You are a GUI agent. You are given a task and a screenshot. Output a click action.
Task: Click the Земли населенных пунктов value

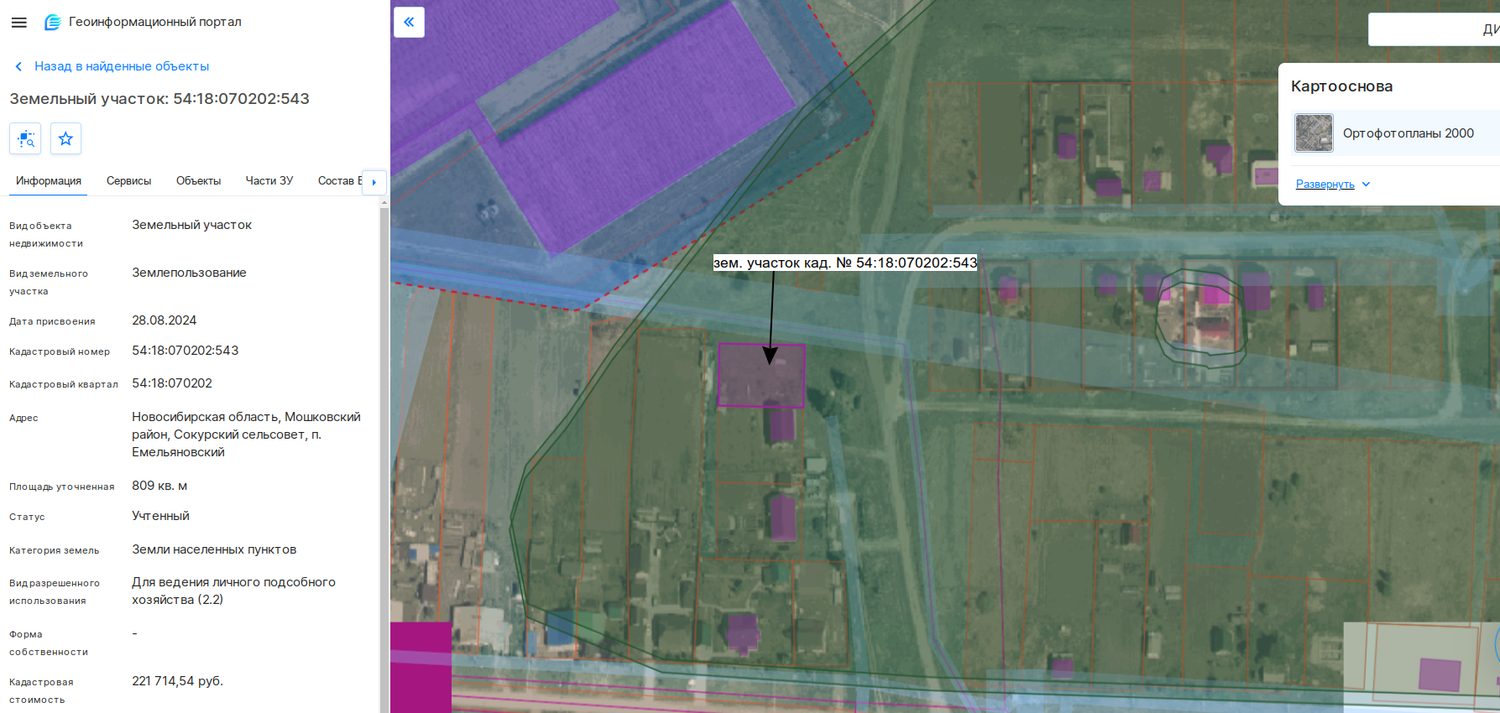tap(214, 549)
